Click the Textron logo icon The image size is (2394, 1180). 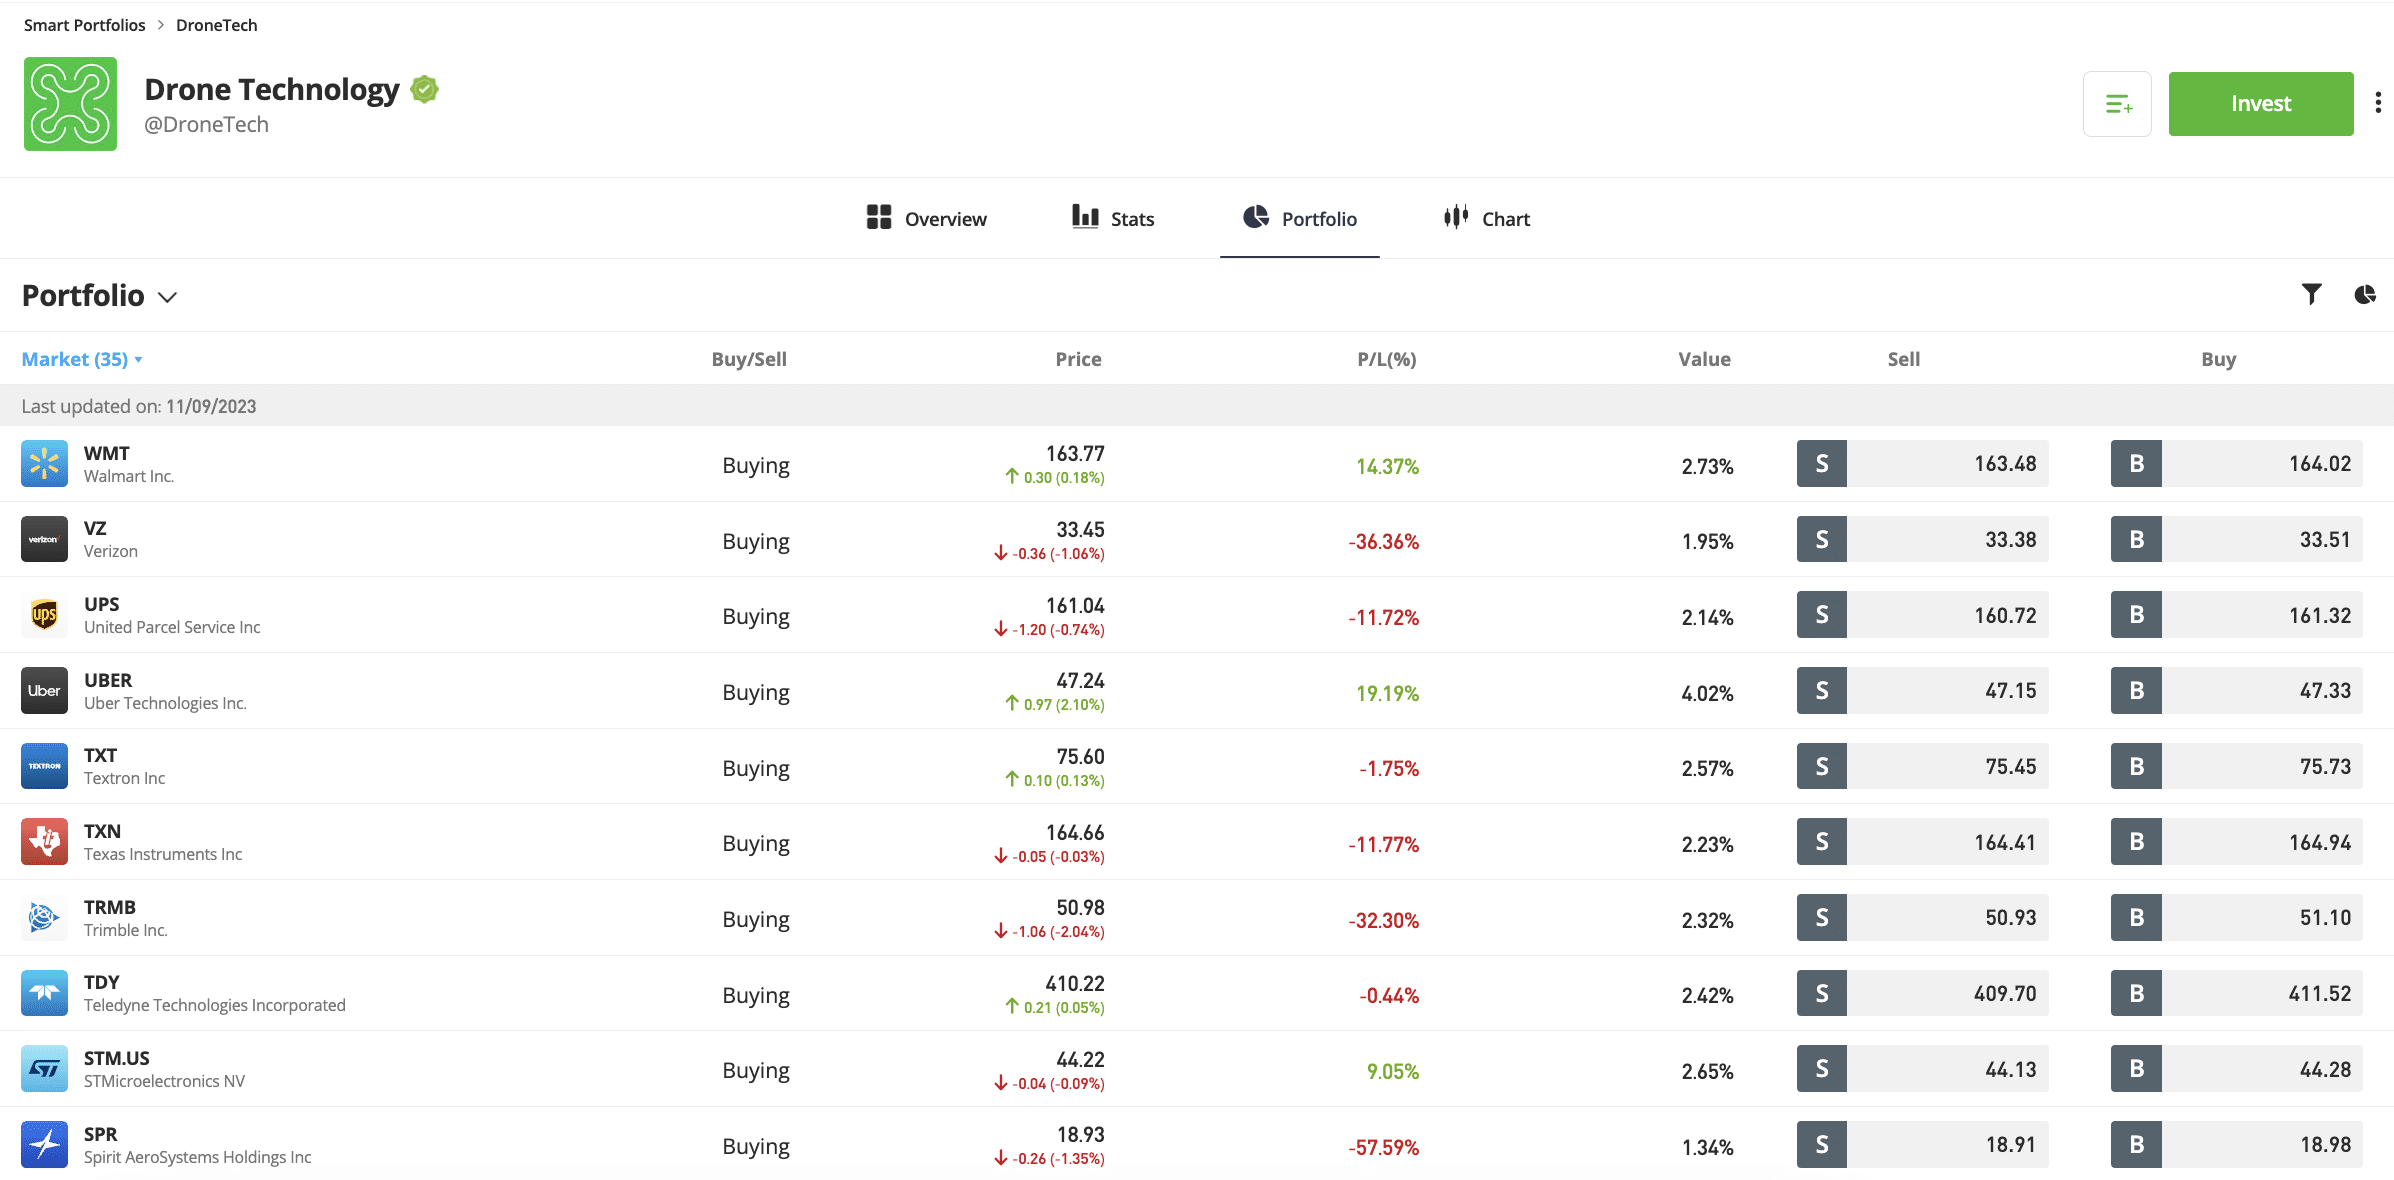pos(44,766)
